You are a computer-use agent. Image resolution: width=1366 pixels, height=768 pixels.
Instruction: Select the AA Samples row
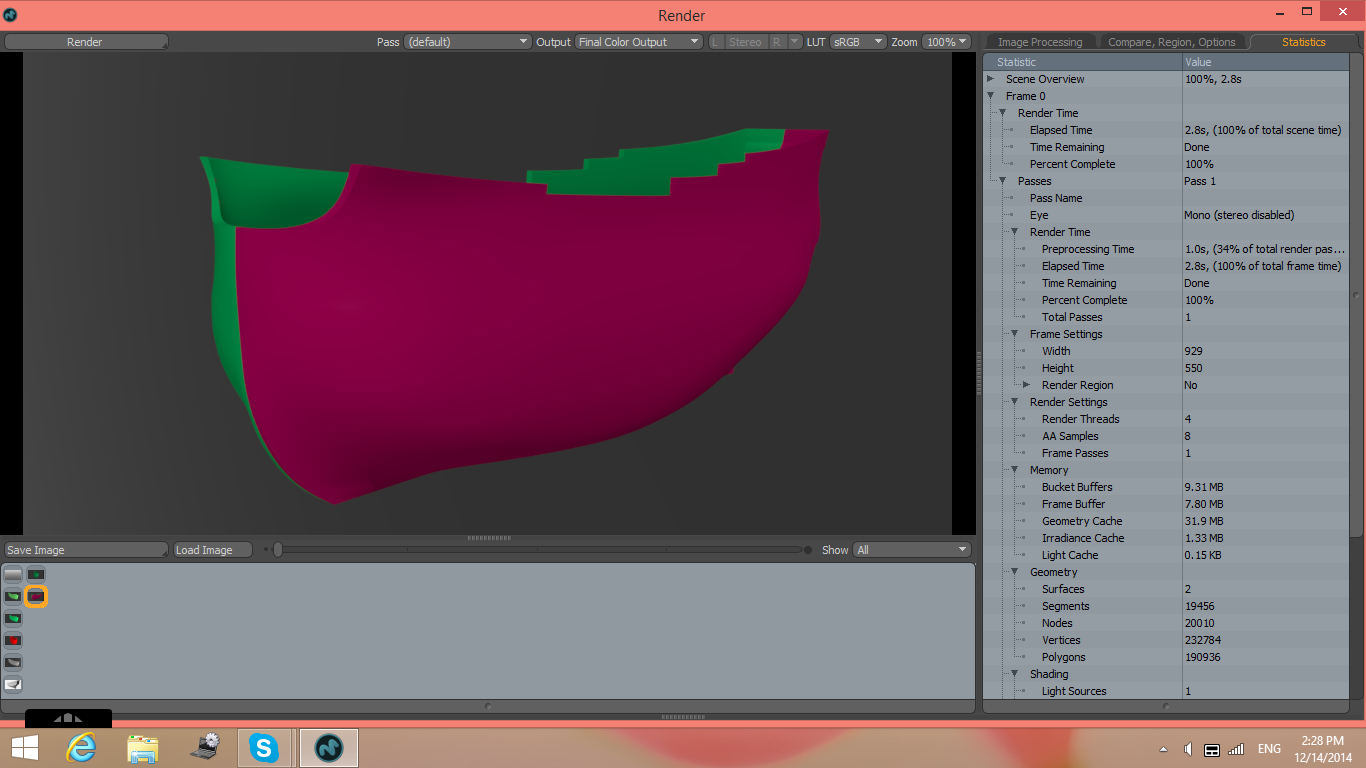pos(1166,436)
